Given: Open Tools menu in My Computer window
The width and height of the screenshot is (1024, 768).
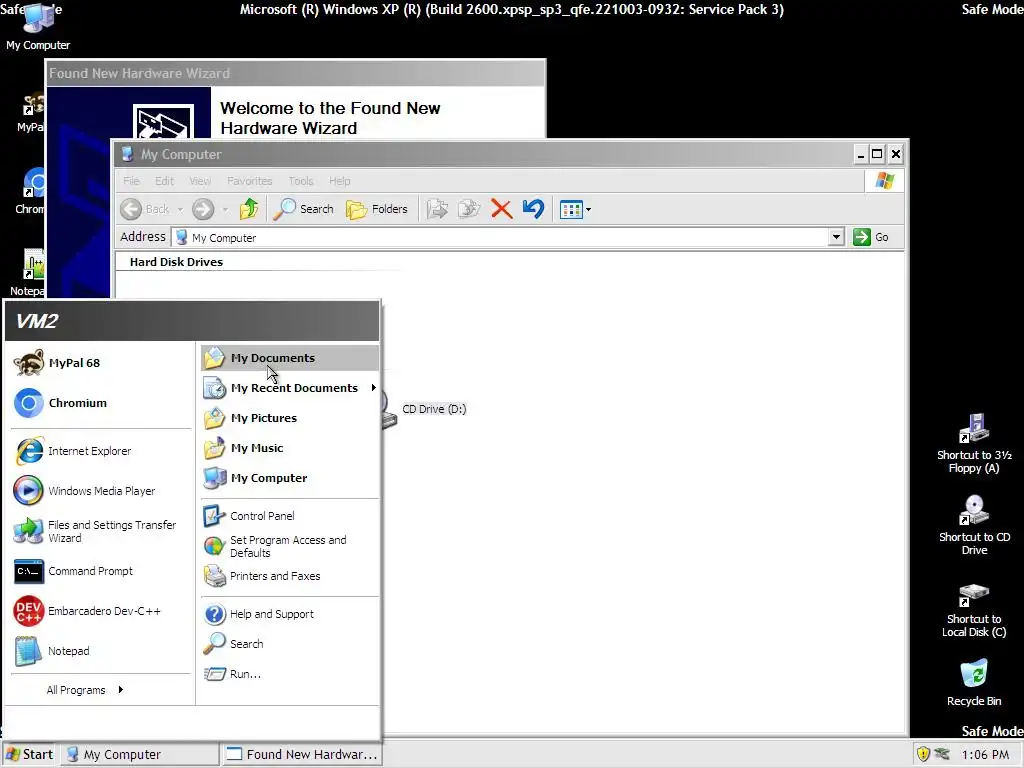Looking at the screenshot, I should tap(301, 181).
